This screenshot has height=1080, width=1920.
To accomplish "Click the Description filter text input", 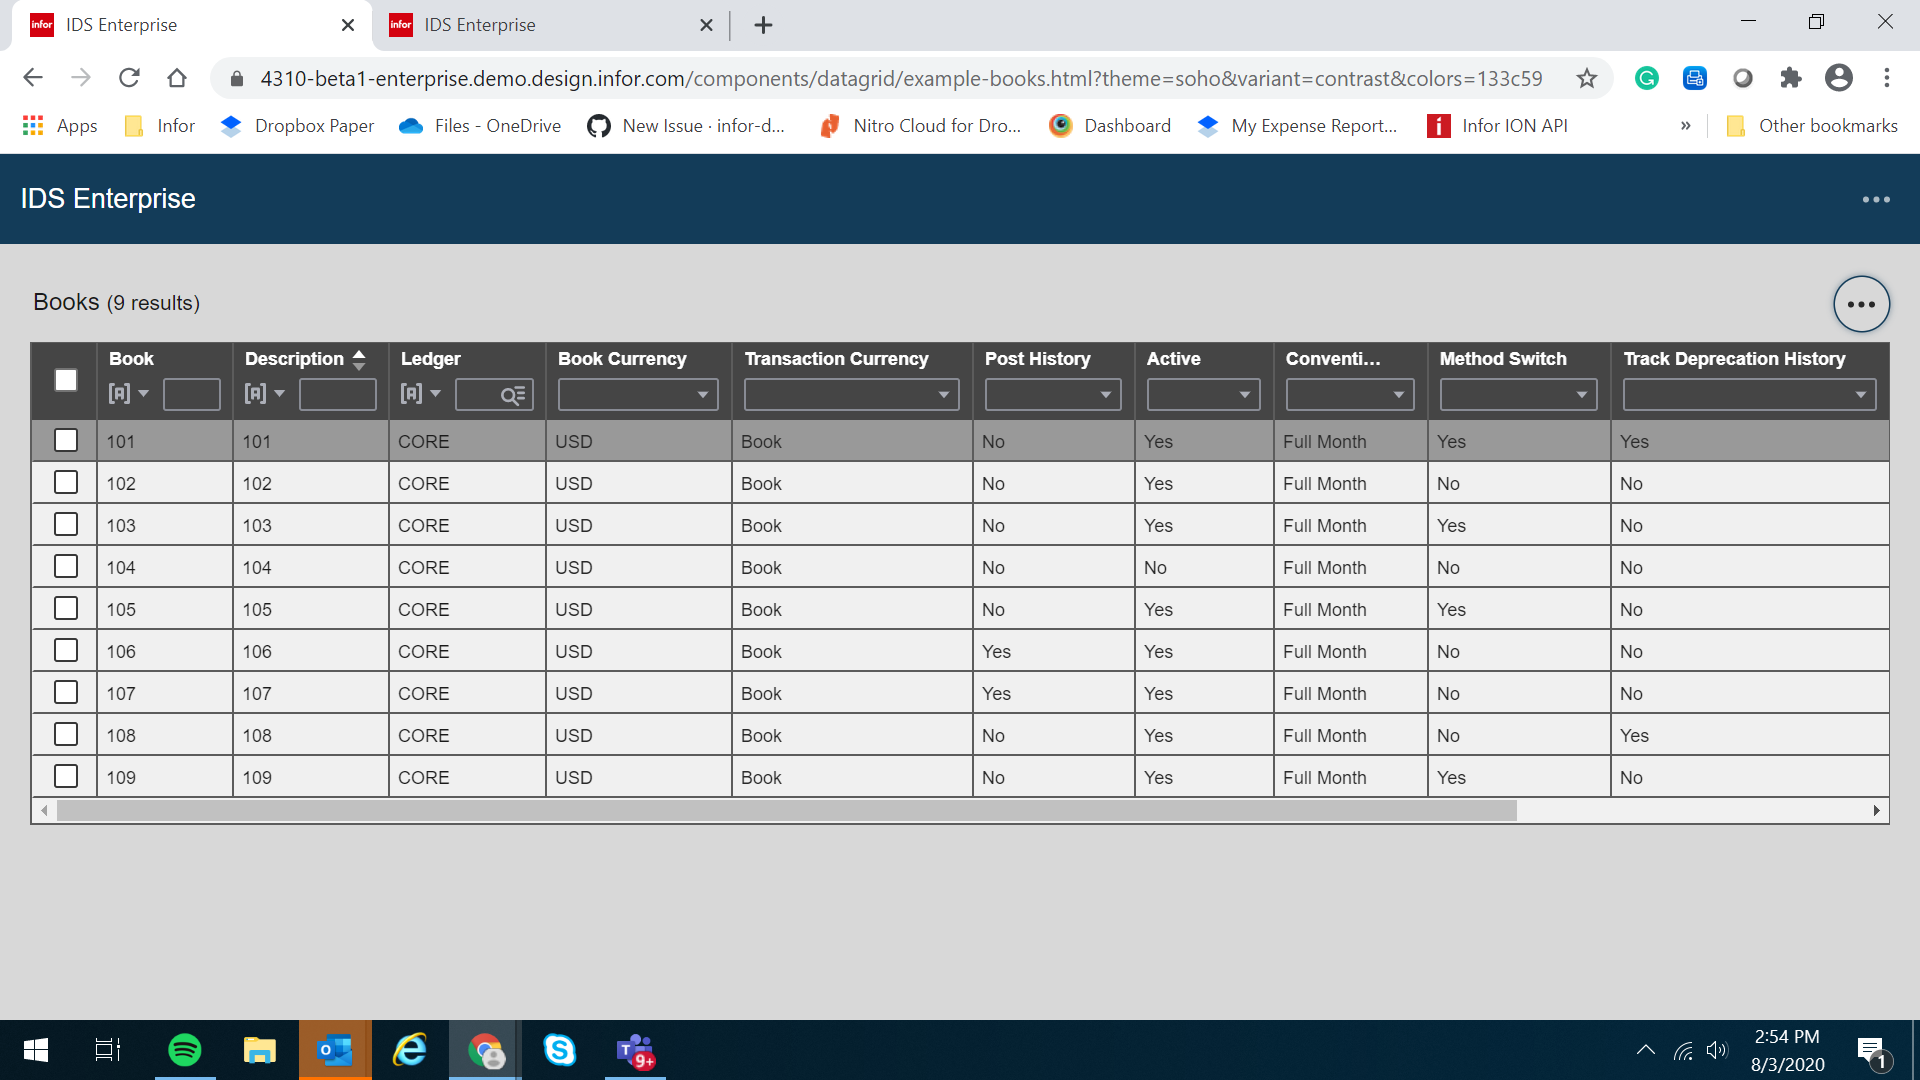I will (x=337, y=395).
